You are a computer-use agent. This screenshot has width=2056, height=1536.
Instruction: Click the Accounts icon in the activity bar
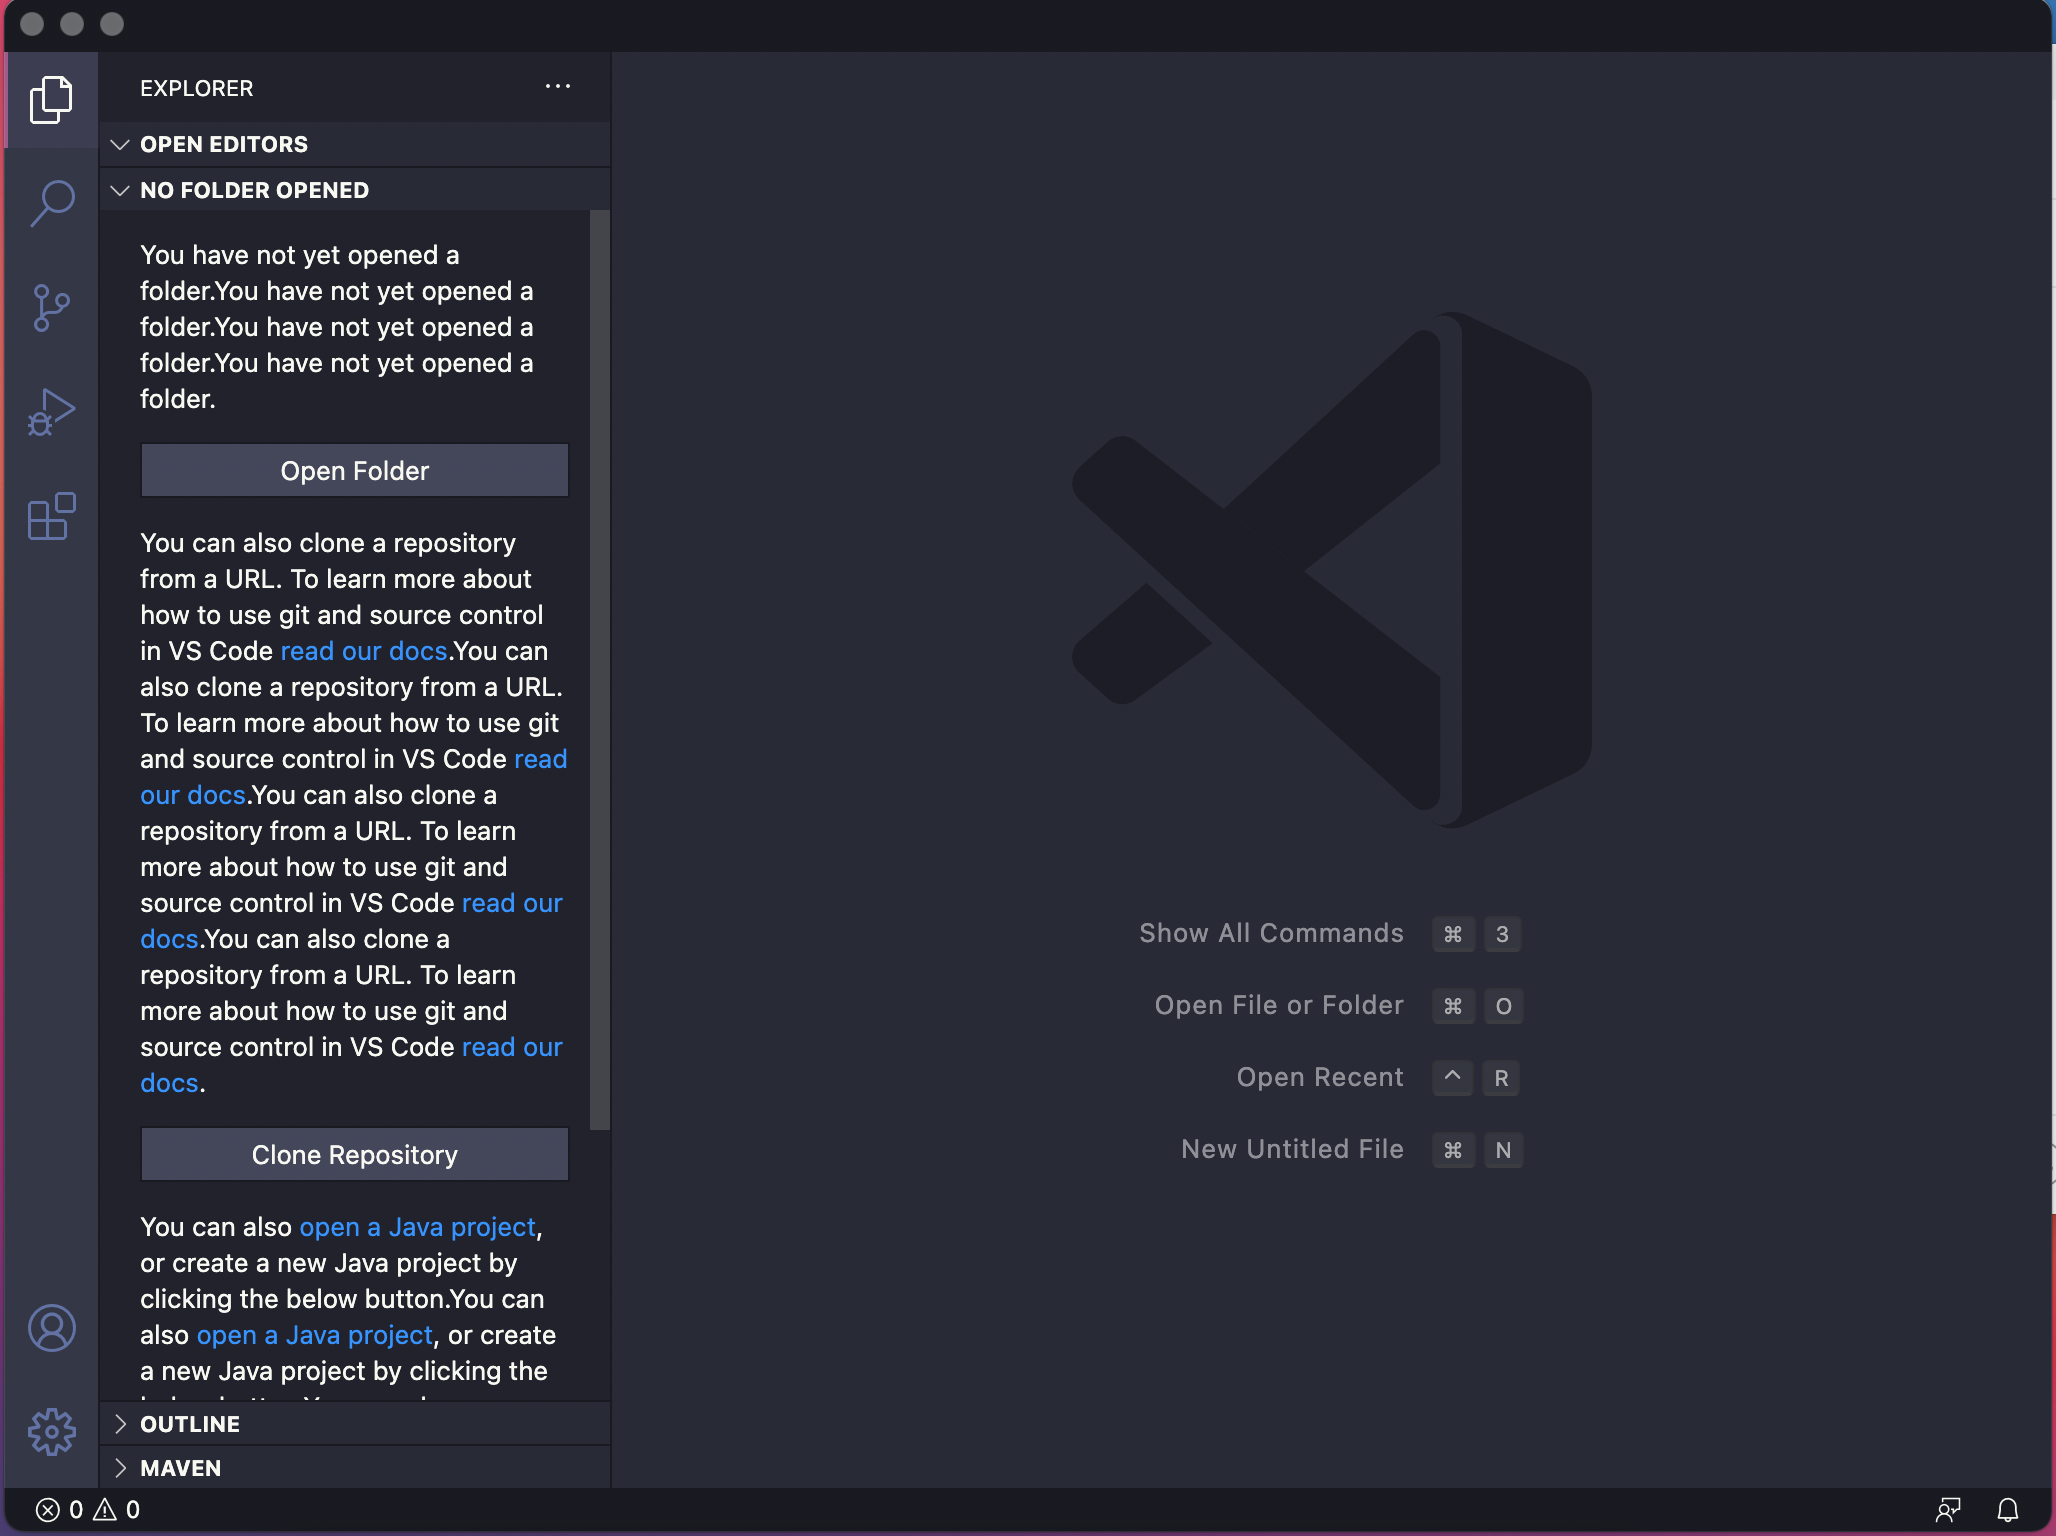pos(51,1330)
